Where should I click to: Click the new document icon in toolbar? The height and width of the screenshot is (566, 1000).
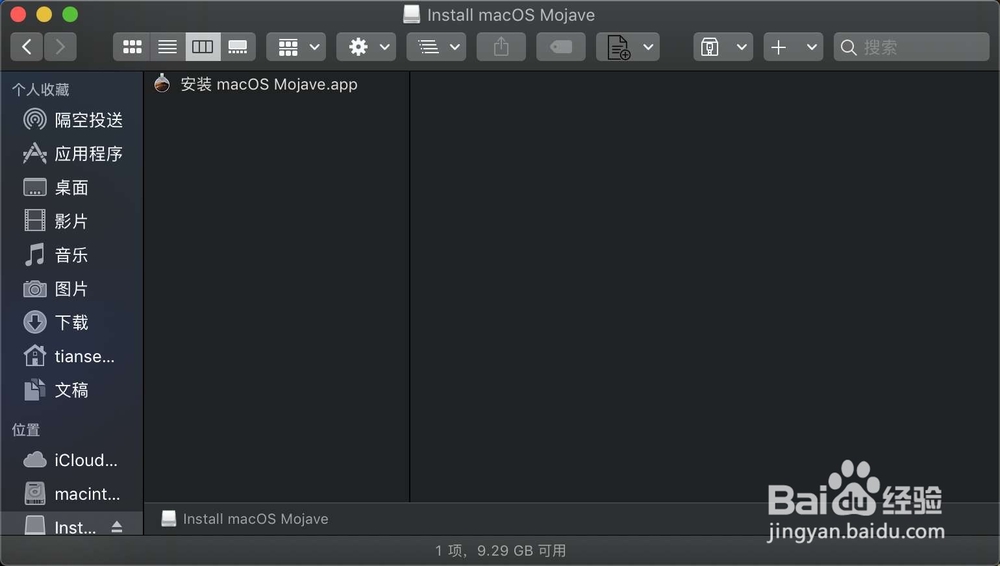[x=618, y=47]
